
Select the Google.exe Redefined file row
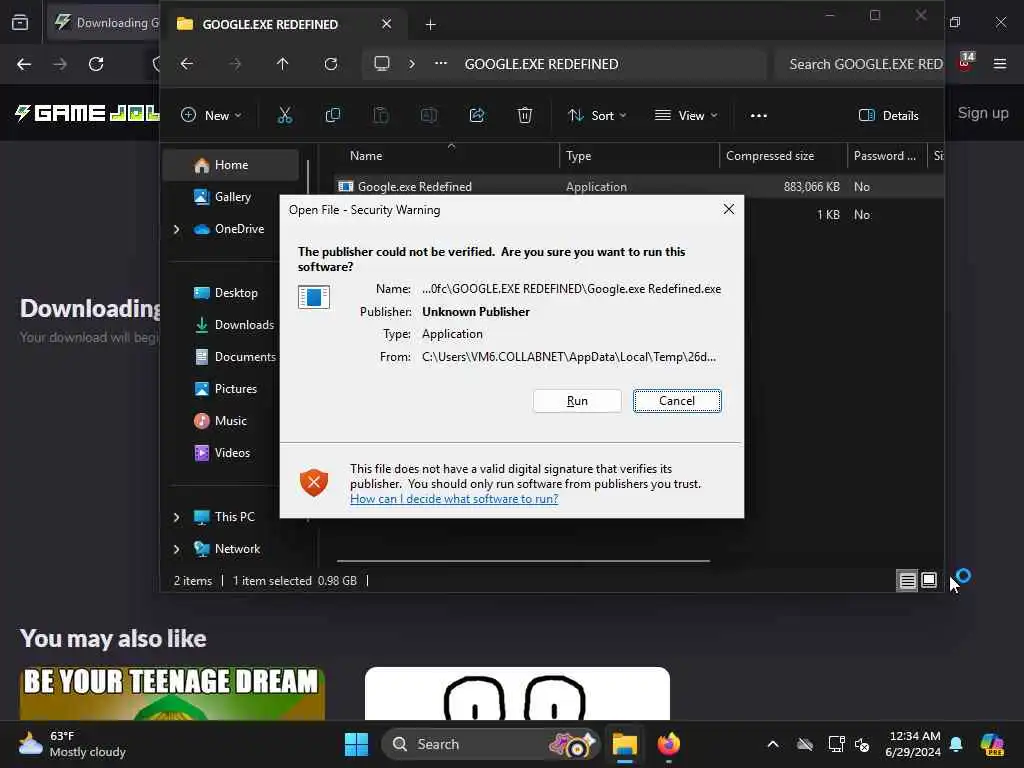pyautogui.click(x=639, y=187)
